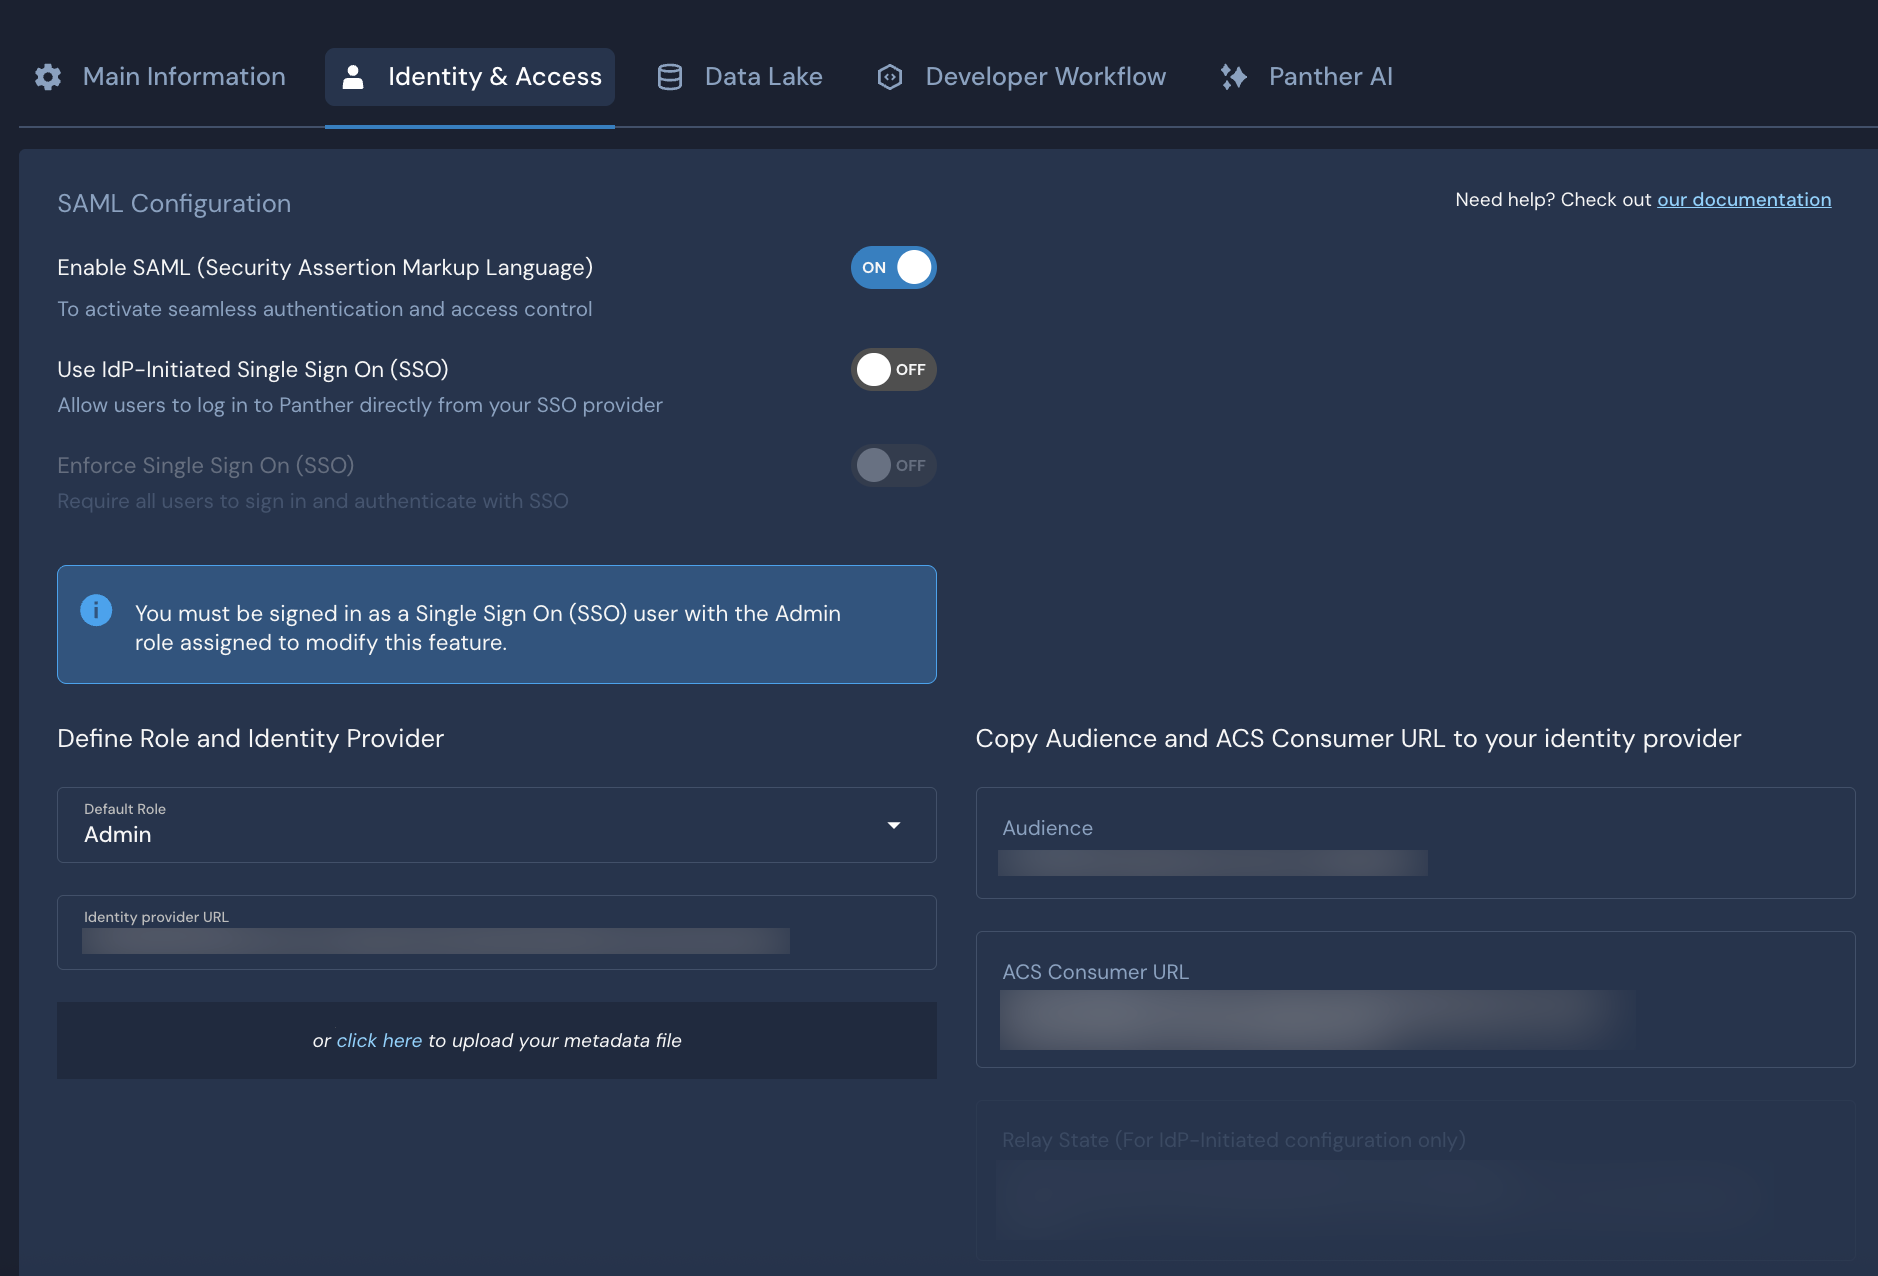This screenshot has height=1276, width=1878.
Task: Click the sparkles icon beside Panther AI
Action: click(x=1233, y=76)
